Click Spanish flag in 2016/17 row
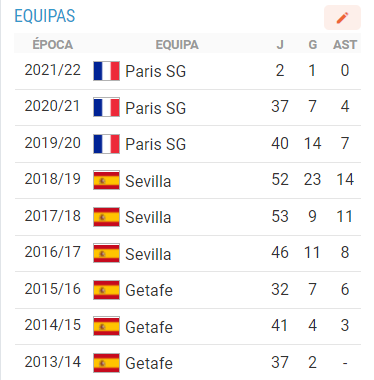Image resolution: width=374 pixels, height=380 pixels. [106, 253]
